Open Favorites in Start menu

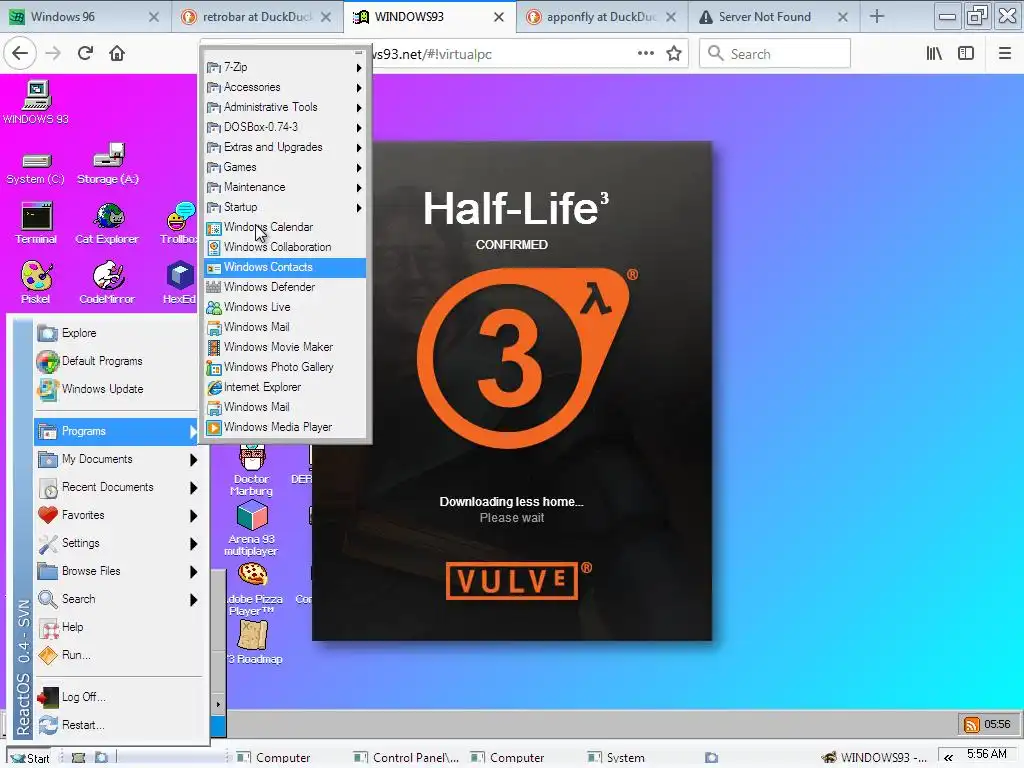tap(116, 515)
